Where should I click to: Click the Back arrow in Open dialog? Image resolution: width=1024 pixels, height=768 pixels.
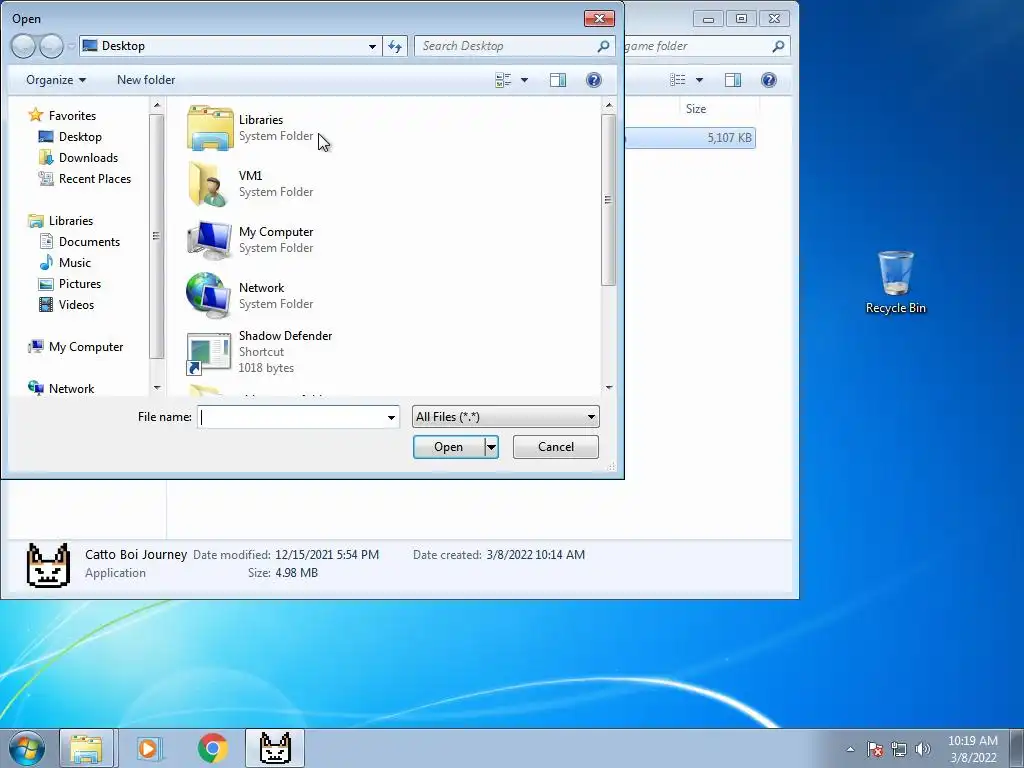24,46
